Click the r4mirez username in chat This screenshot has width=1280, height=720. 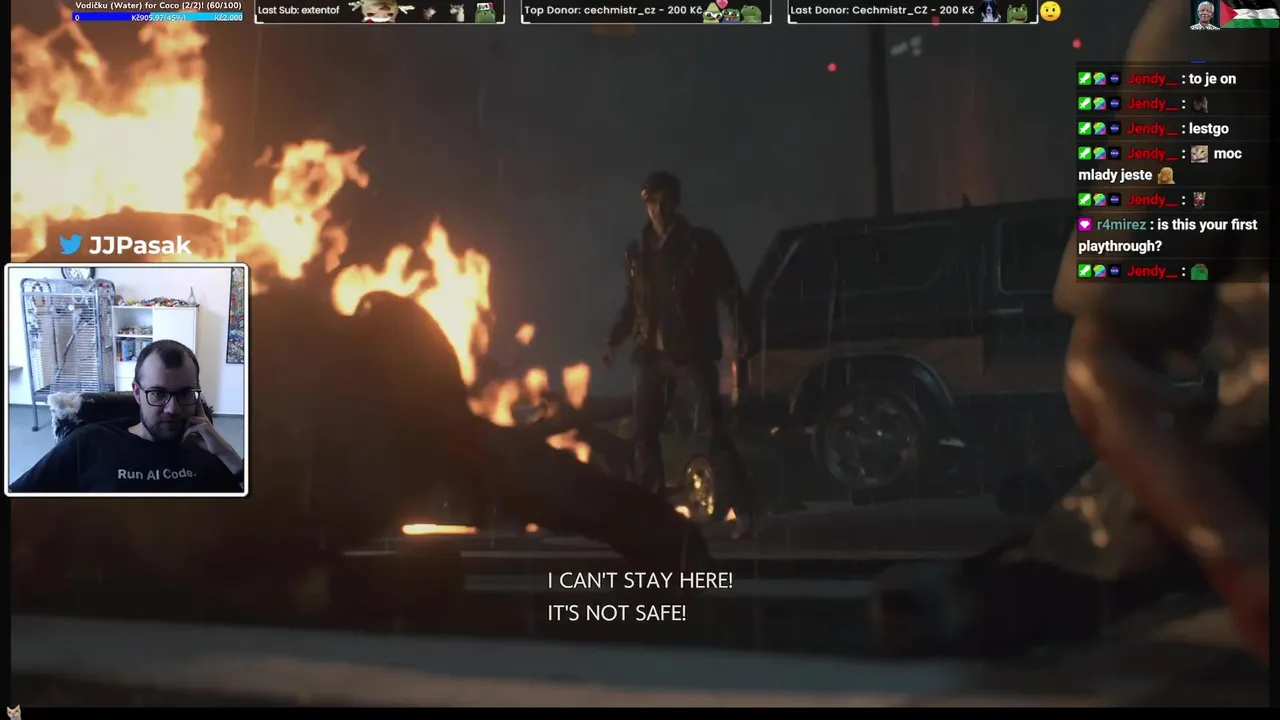click(x=1120, y=224)
